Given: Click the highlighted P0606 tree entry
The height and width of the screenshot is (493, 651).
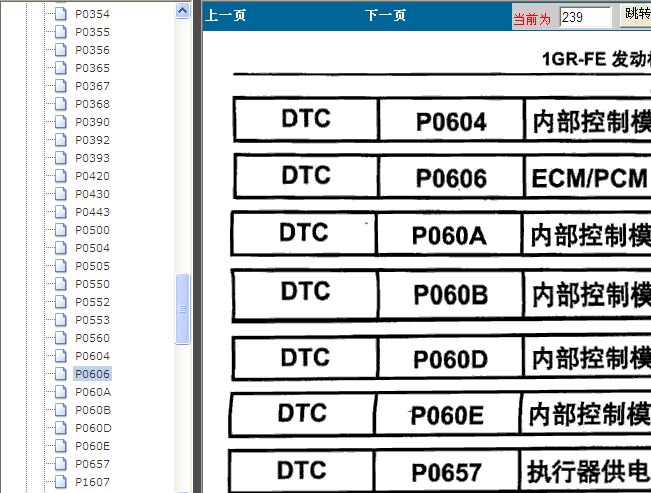Looking at the screenshot, I should click(x=92, y=374).
